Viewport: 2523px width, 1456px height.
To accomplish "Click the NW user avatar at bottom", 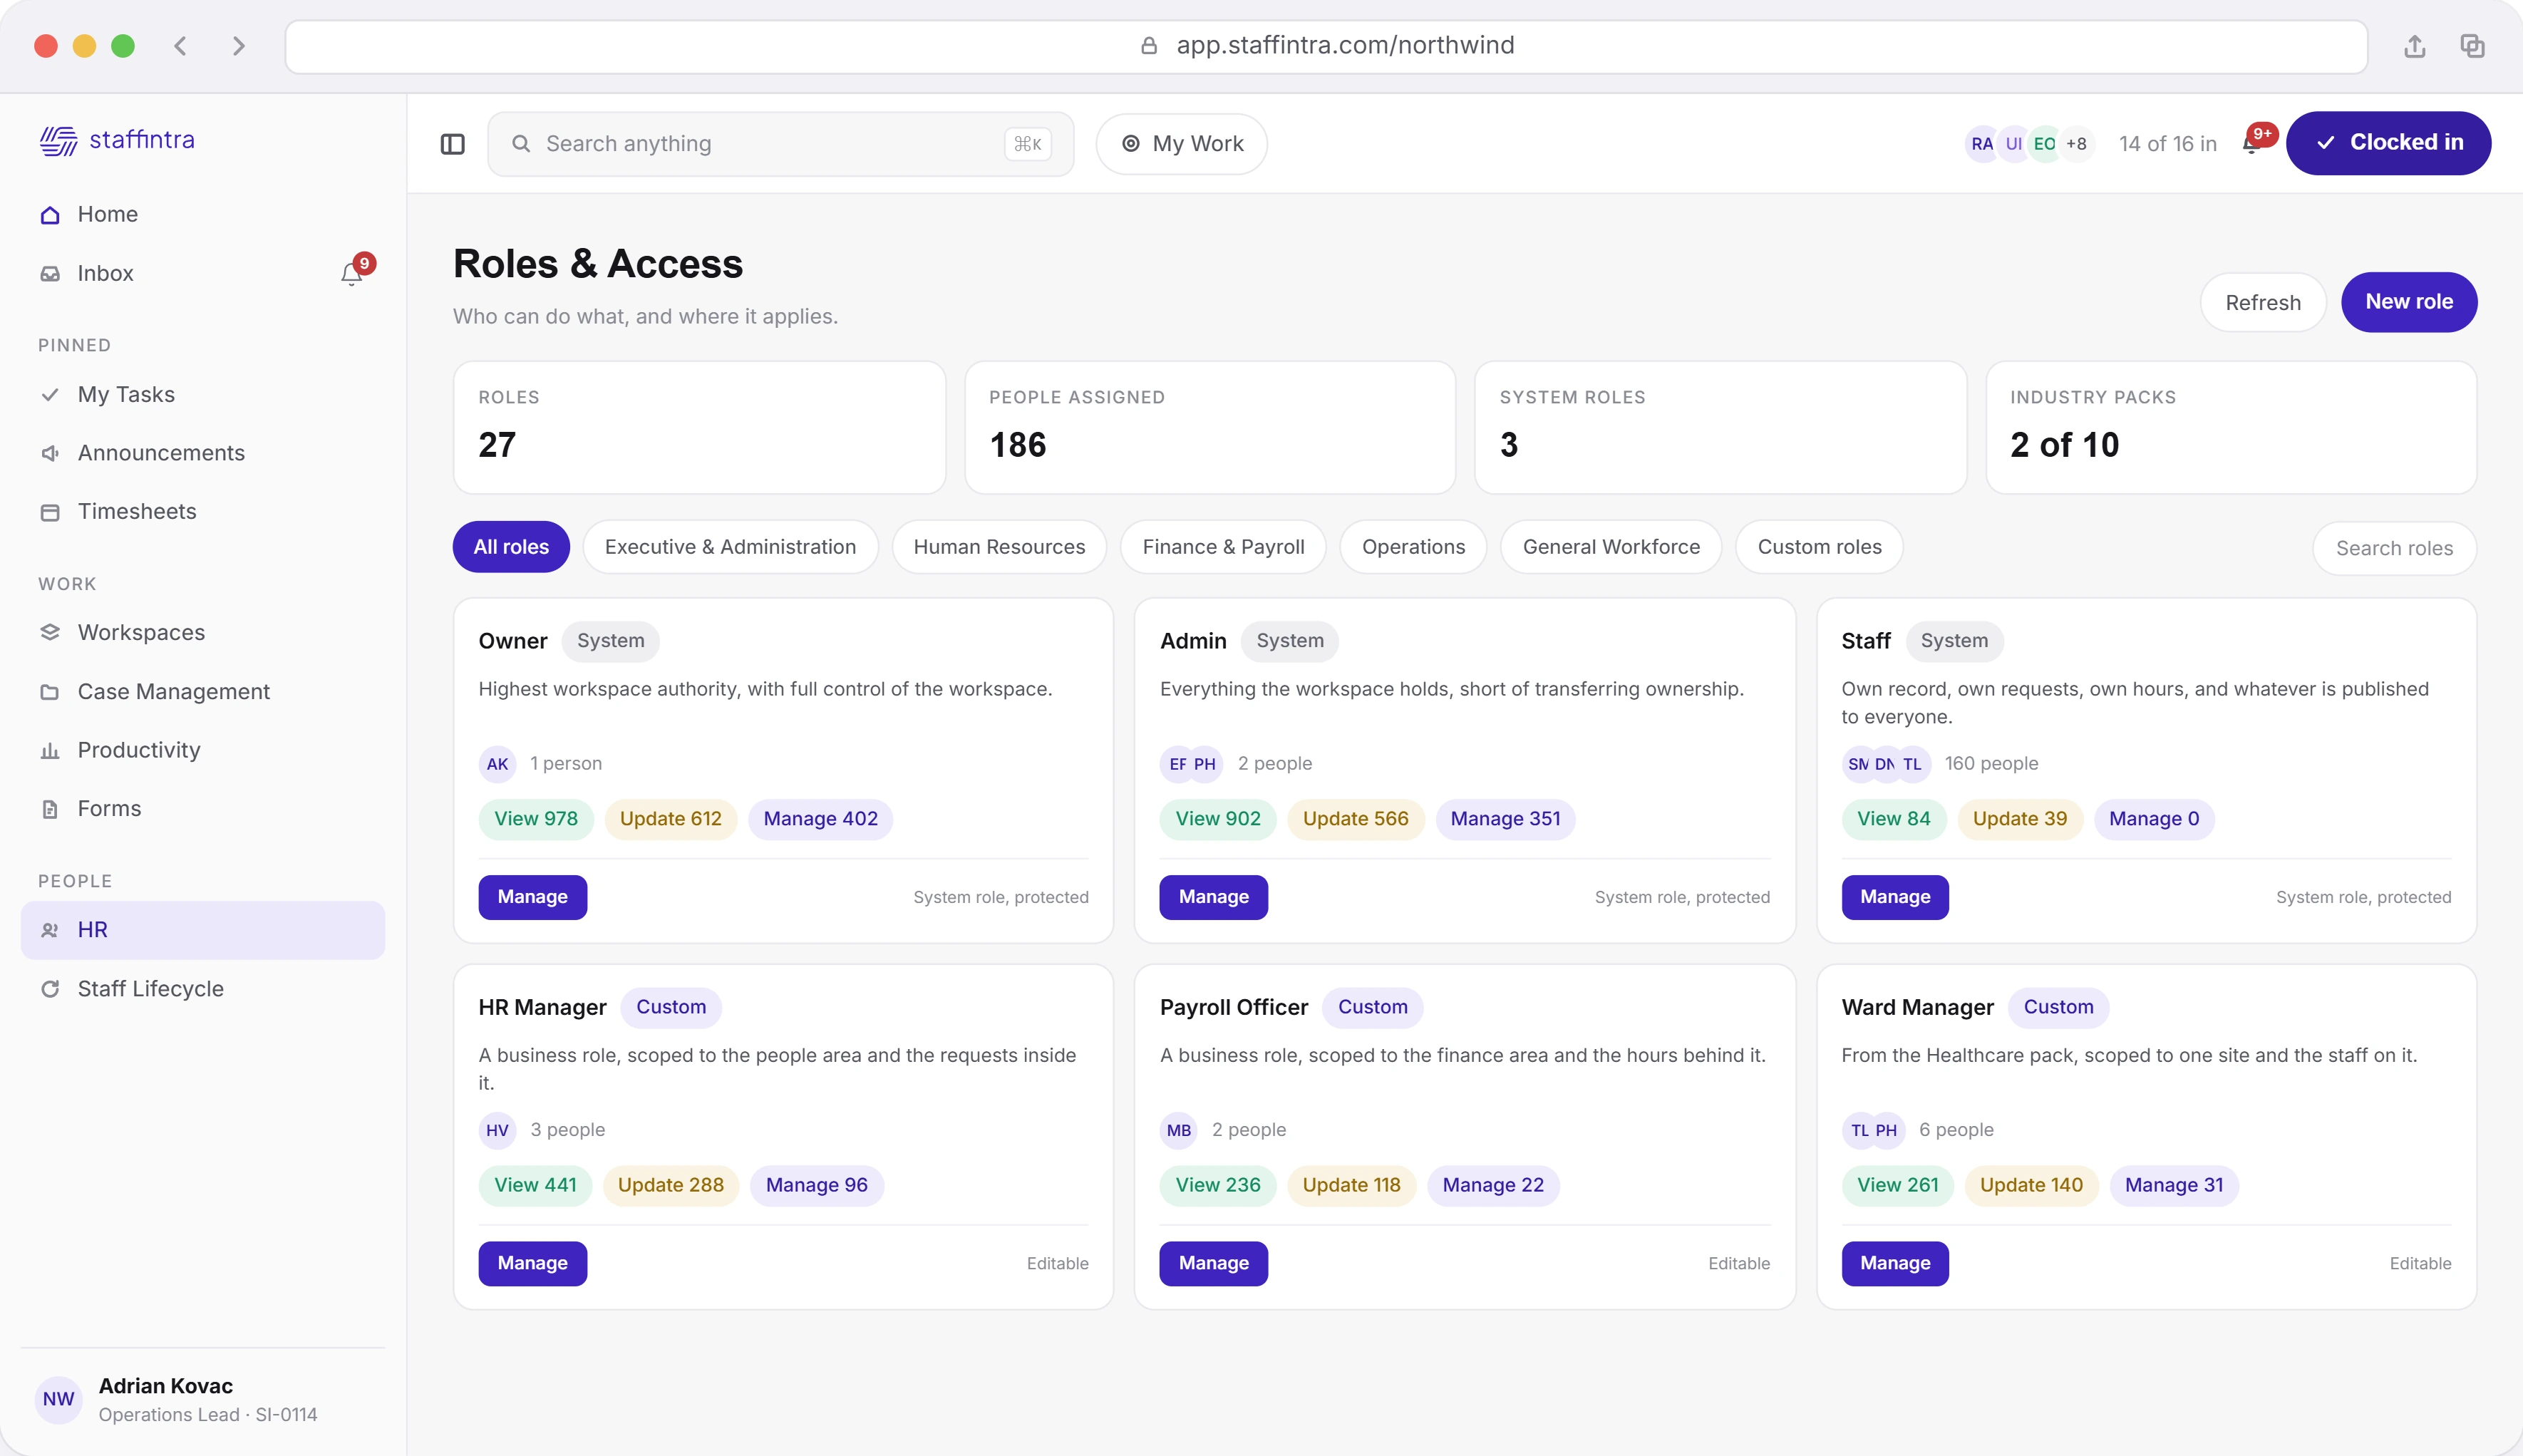I will point(59,1399).
